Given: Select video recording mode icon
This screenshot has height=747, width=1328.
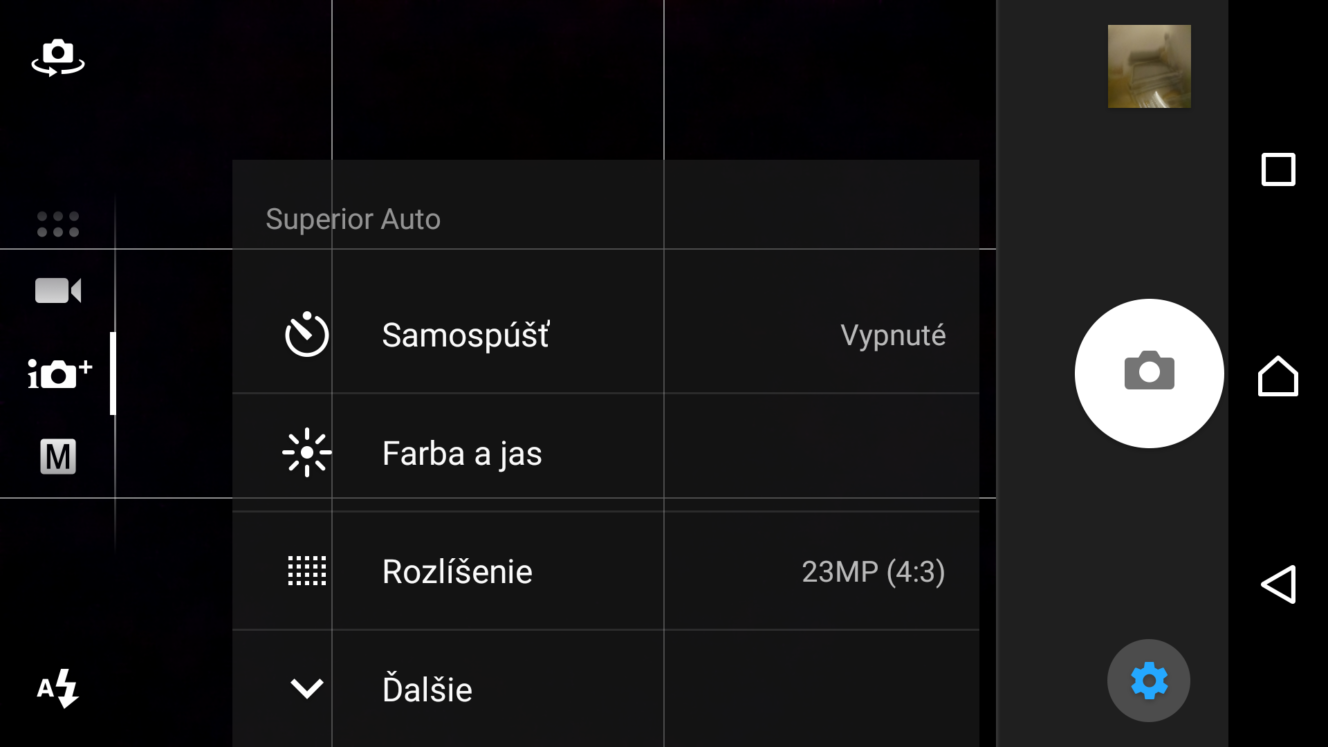Looking at the screenshot, I should click(x=58, y=290).
